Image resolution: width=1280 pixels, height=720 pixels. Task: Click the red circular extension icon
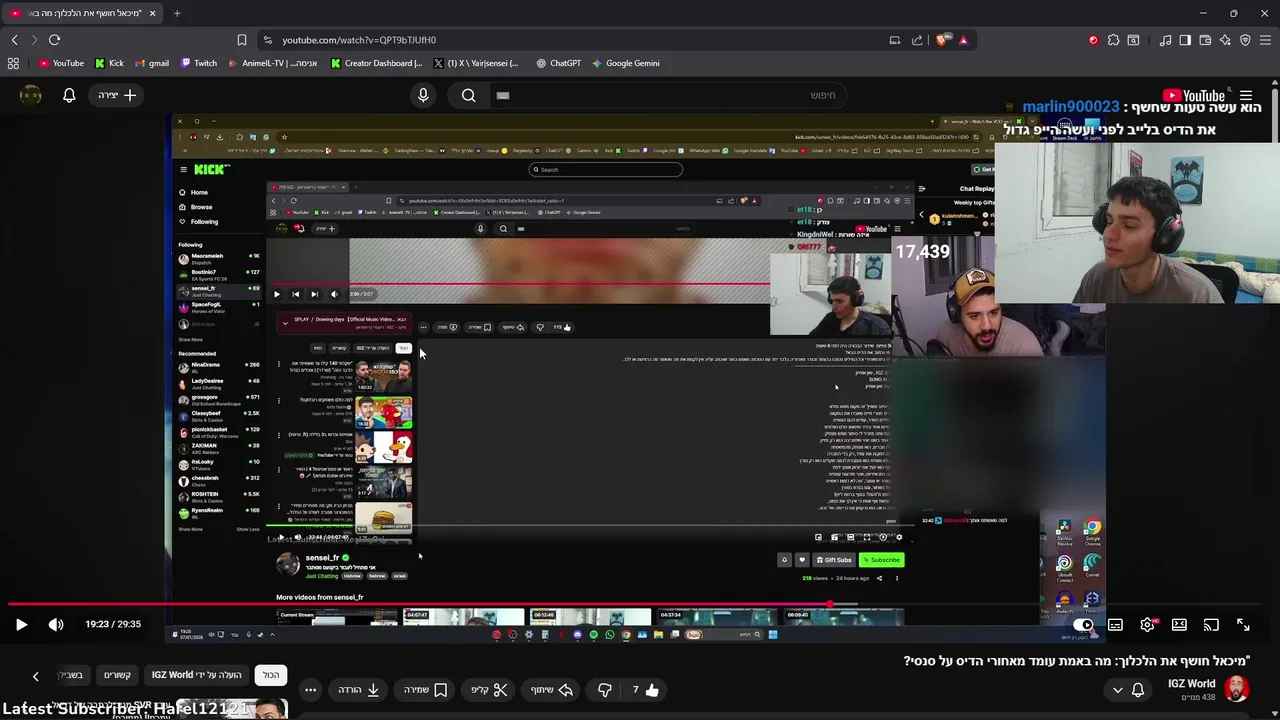[x=1093, y=40]
